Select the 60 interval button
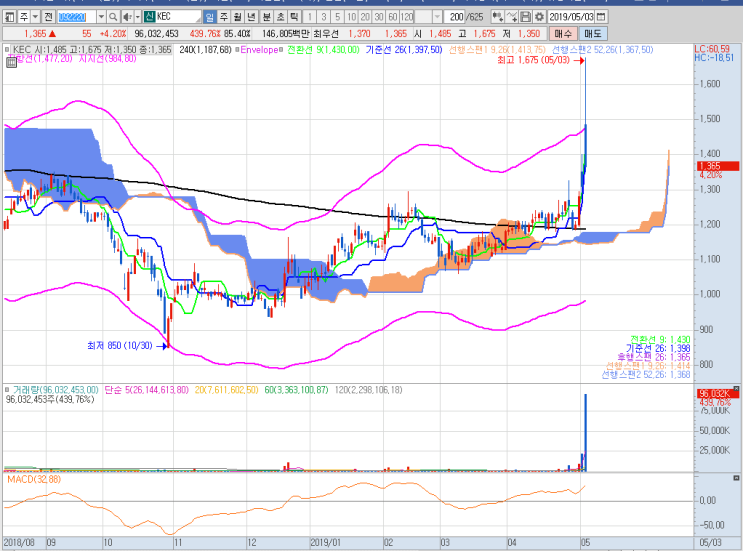 [393, 17]
